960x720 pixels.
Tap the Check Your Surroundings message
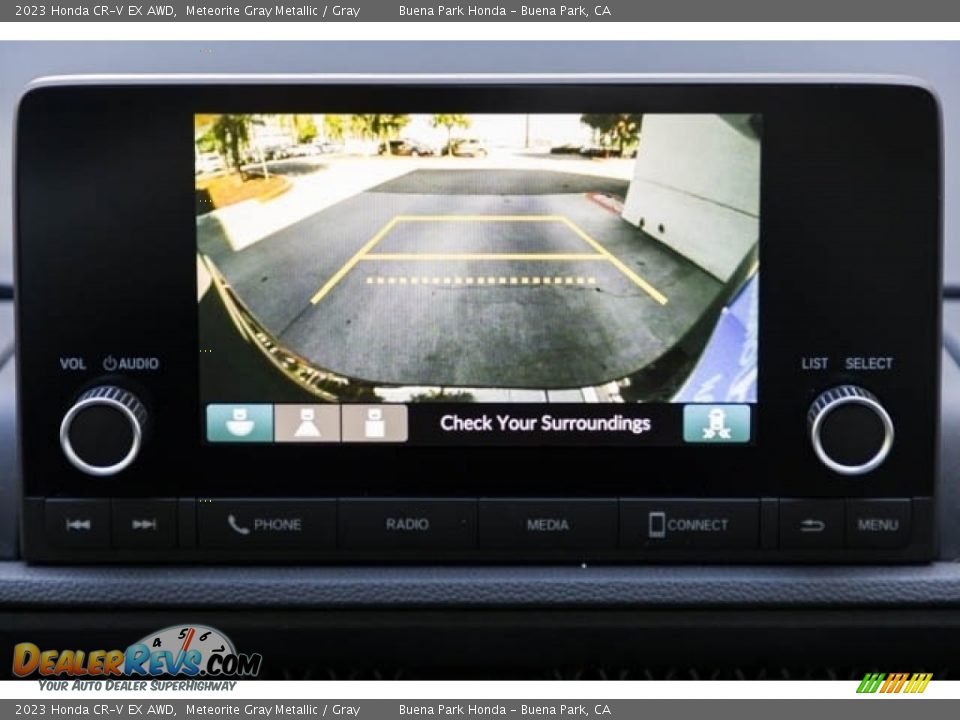(545, 423)
